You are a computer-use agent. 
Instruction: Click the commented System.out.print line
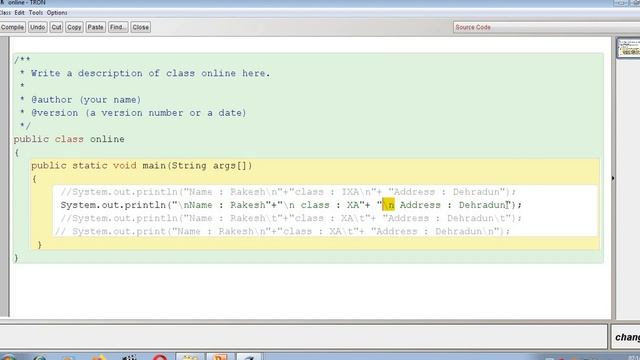tap(282, 231)
